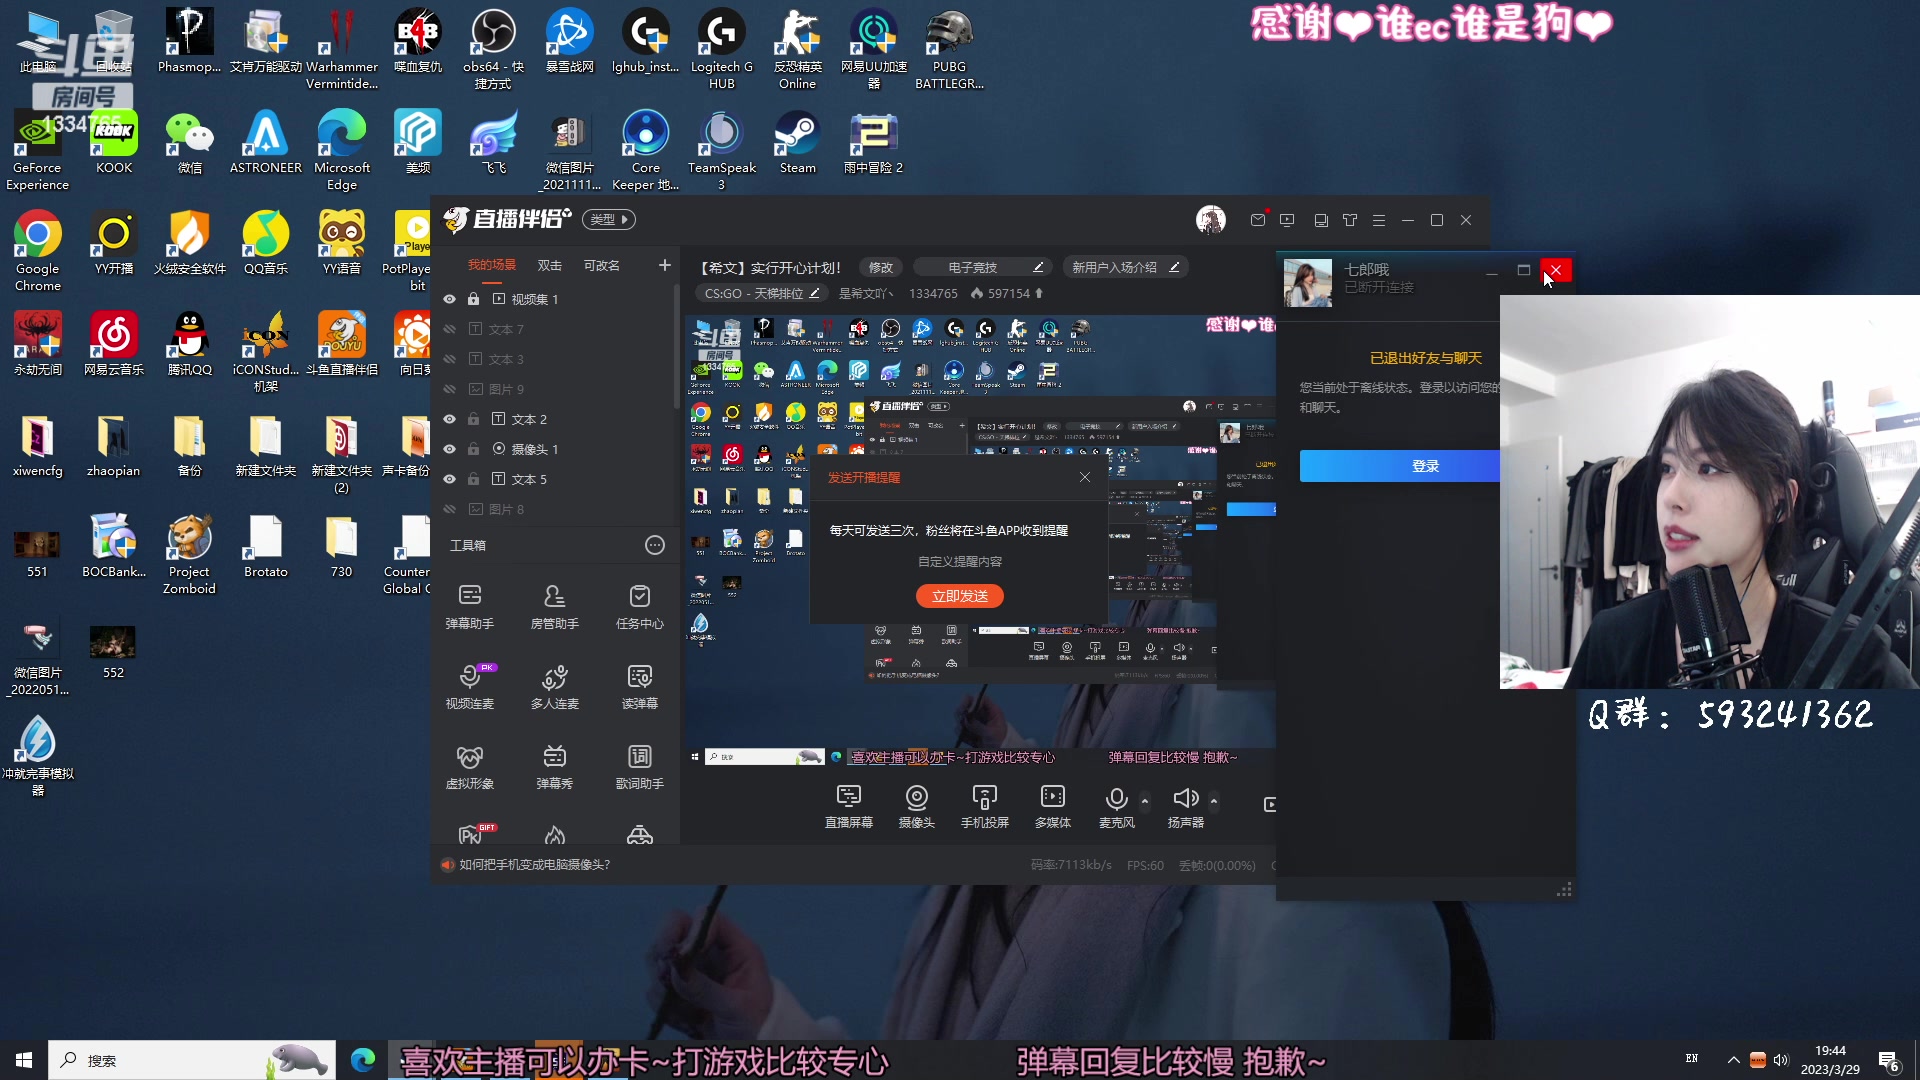Click 自定义提醒内容 link
The image size is (1920, 1080).
(x=960, y=562)
